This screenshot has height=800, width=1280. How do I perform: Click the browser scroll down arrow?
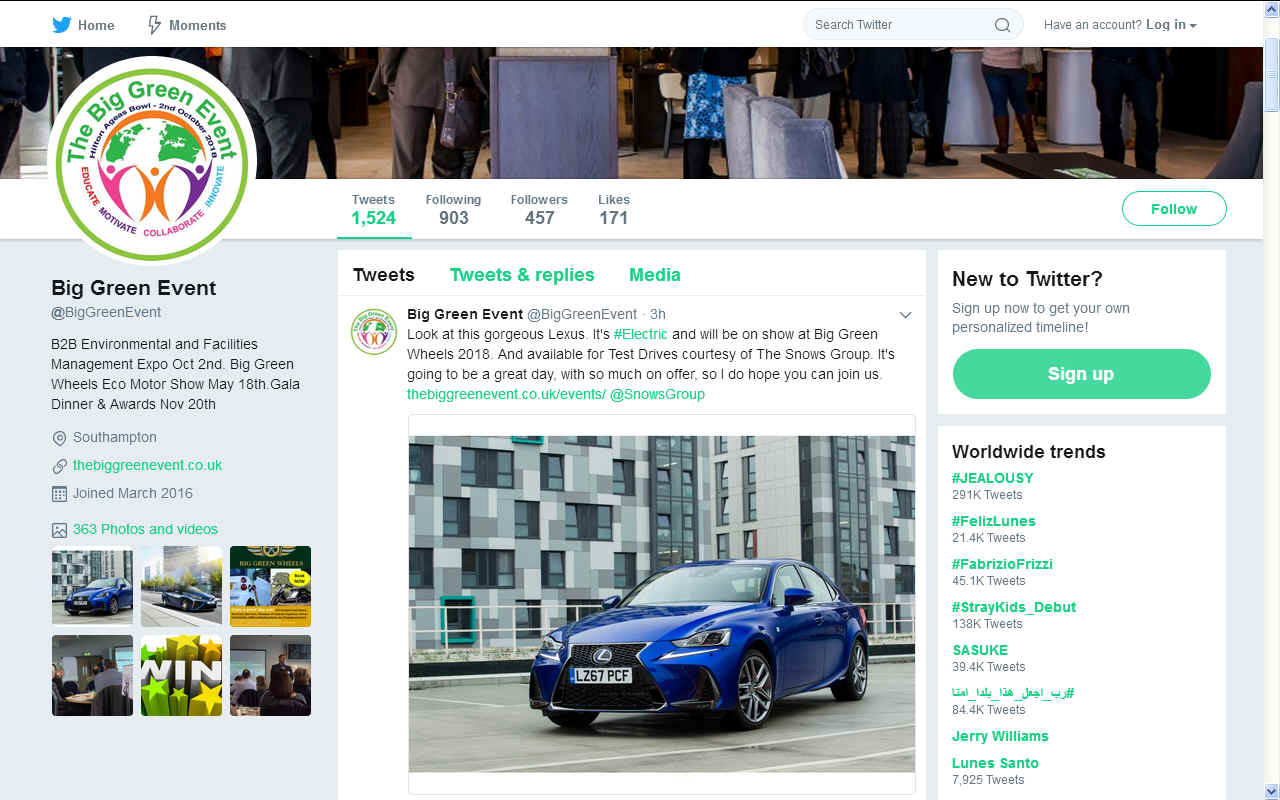point(1271,791)
